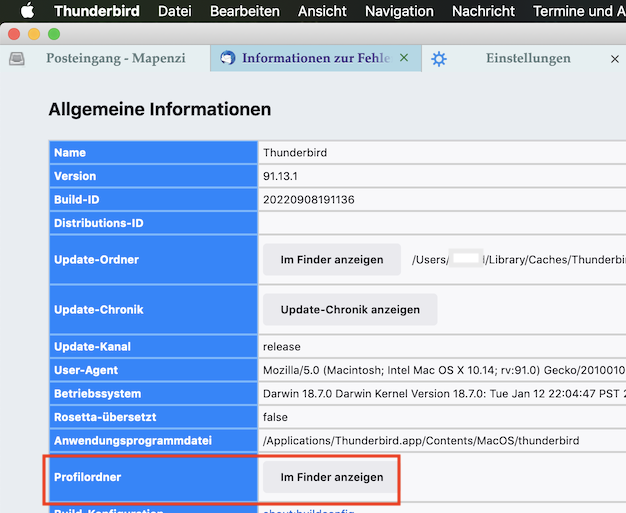The height and width of the screenshot is (513, 626).
Task: Close the Einstellungen tab
Action: [x=615, y=59]
